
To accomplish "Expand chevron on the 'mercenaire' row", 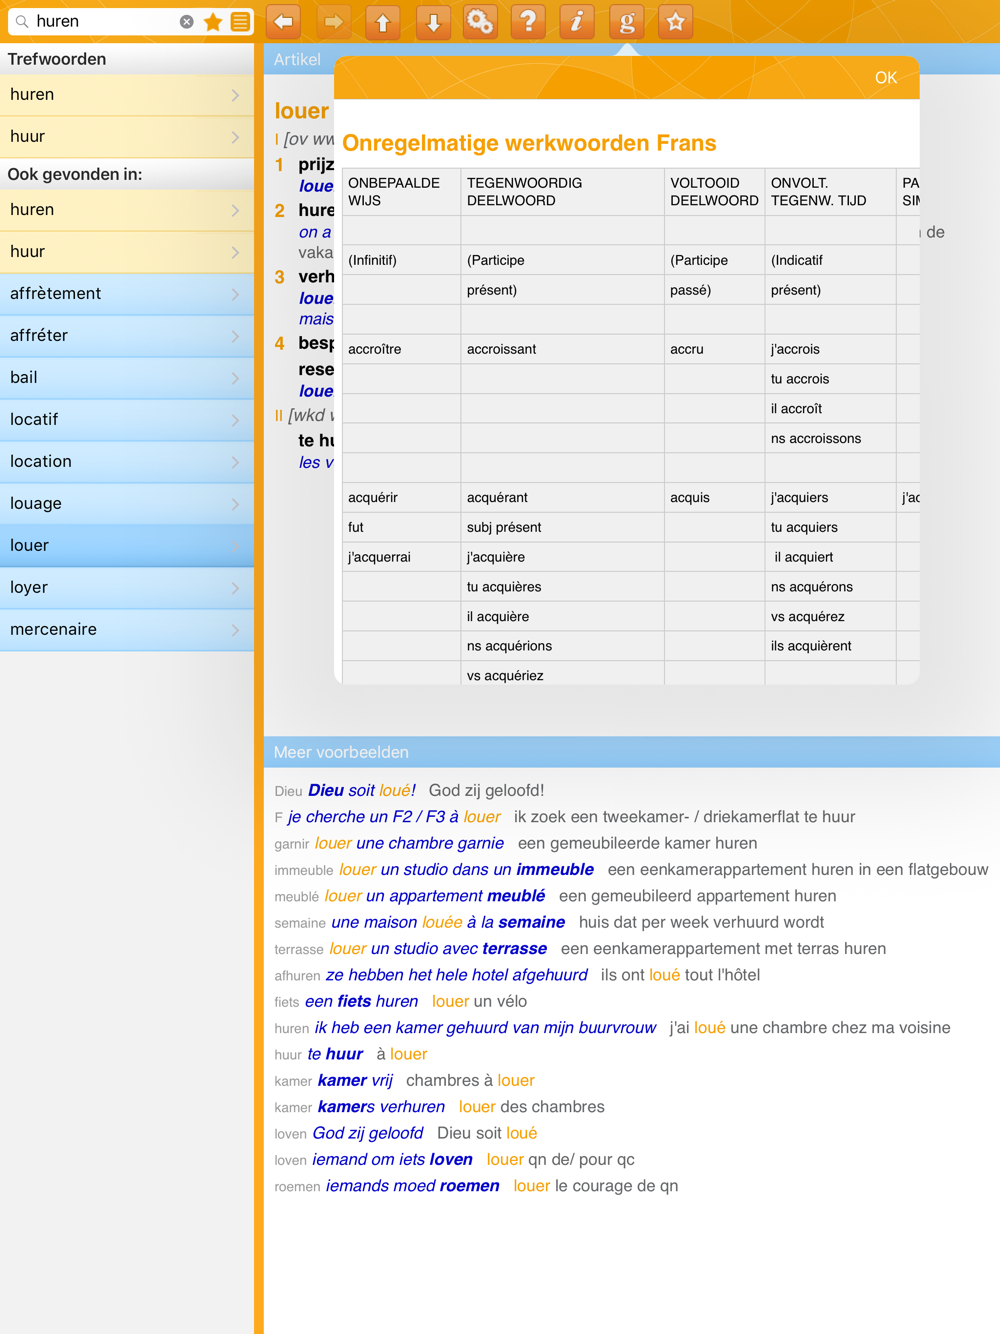I will pos(236,630).
